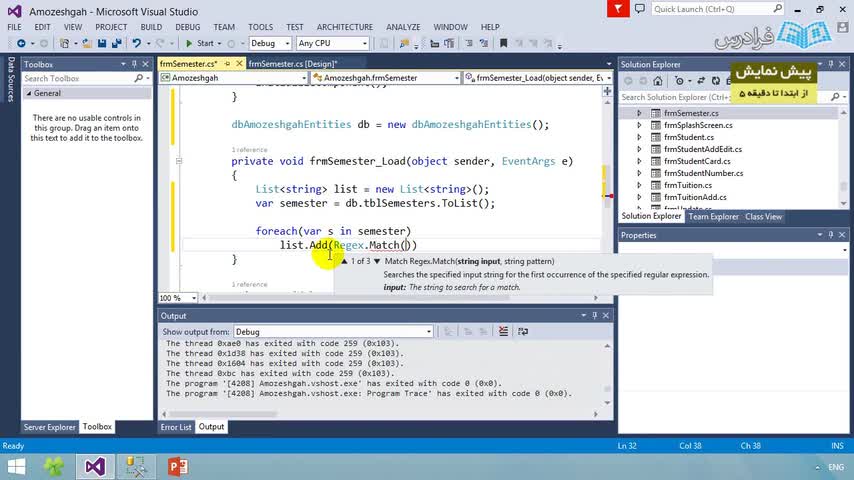This screenshot has height=480, width=854.
Task: Click Solution Explorer Sync with Active Document
Action: point(701,81)
